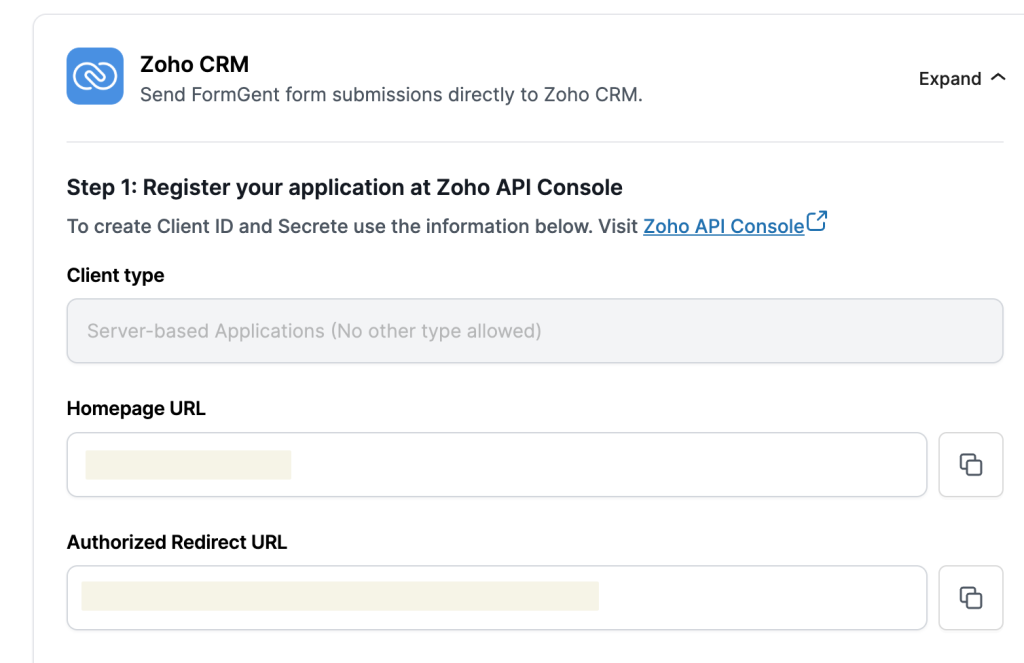
Task: Copy the Authorized Redirect URL value
Action: (970, 598)
